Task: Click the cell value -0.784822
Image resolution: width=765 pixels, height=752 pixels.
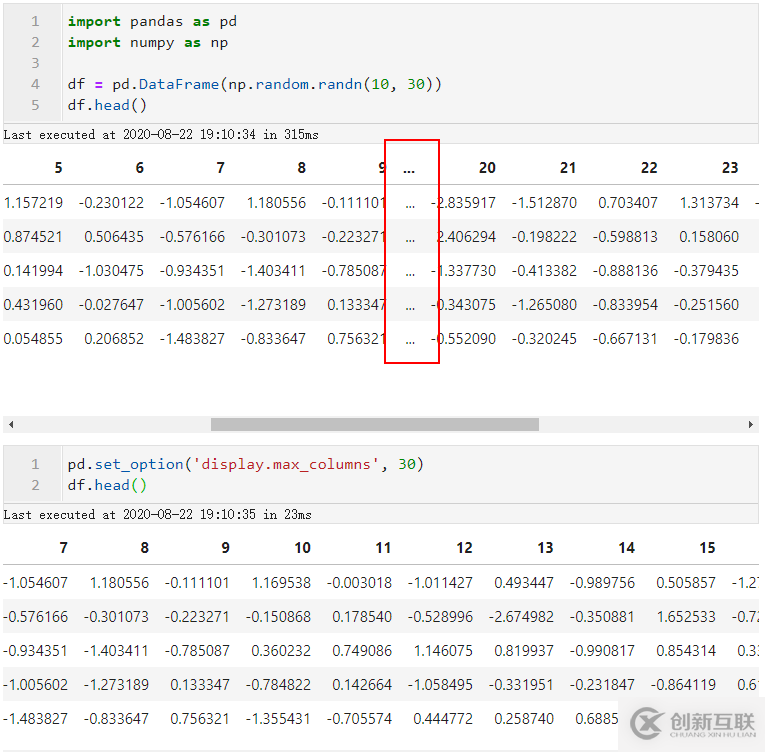Action: pyautogui.click(x=278, y=685)
